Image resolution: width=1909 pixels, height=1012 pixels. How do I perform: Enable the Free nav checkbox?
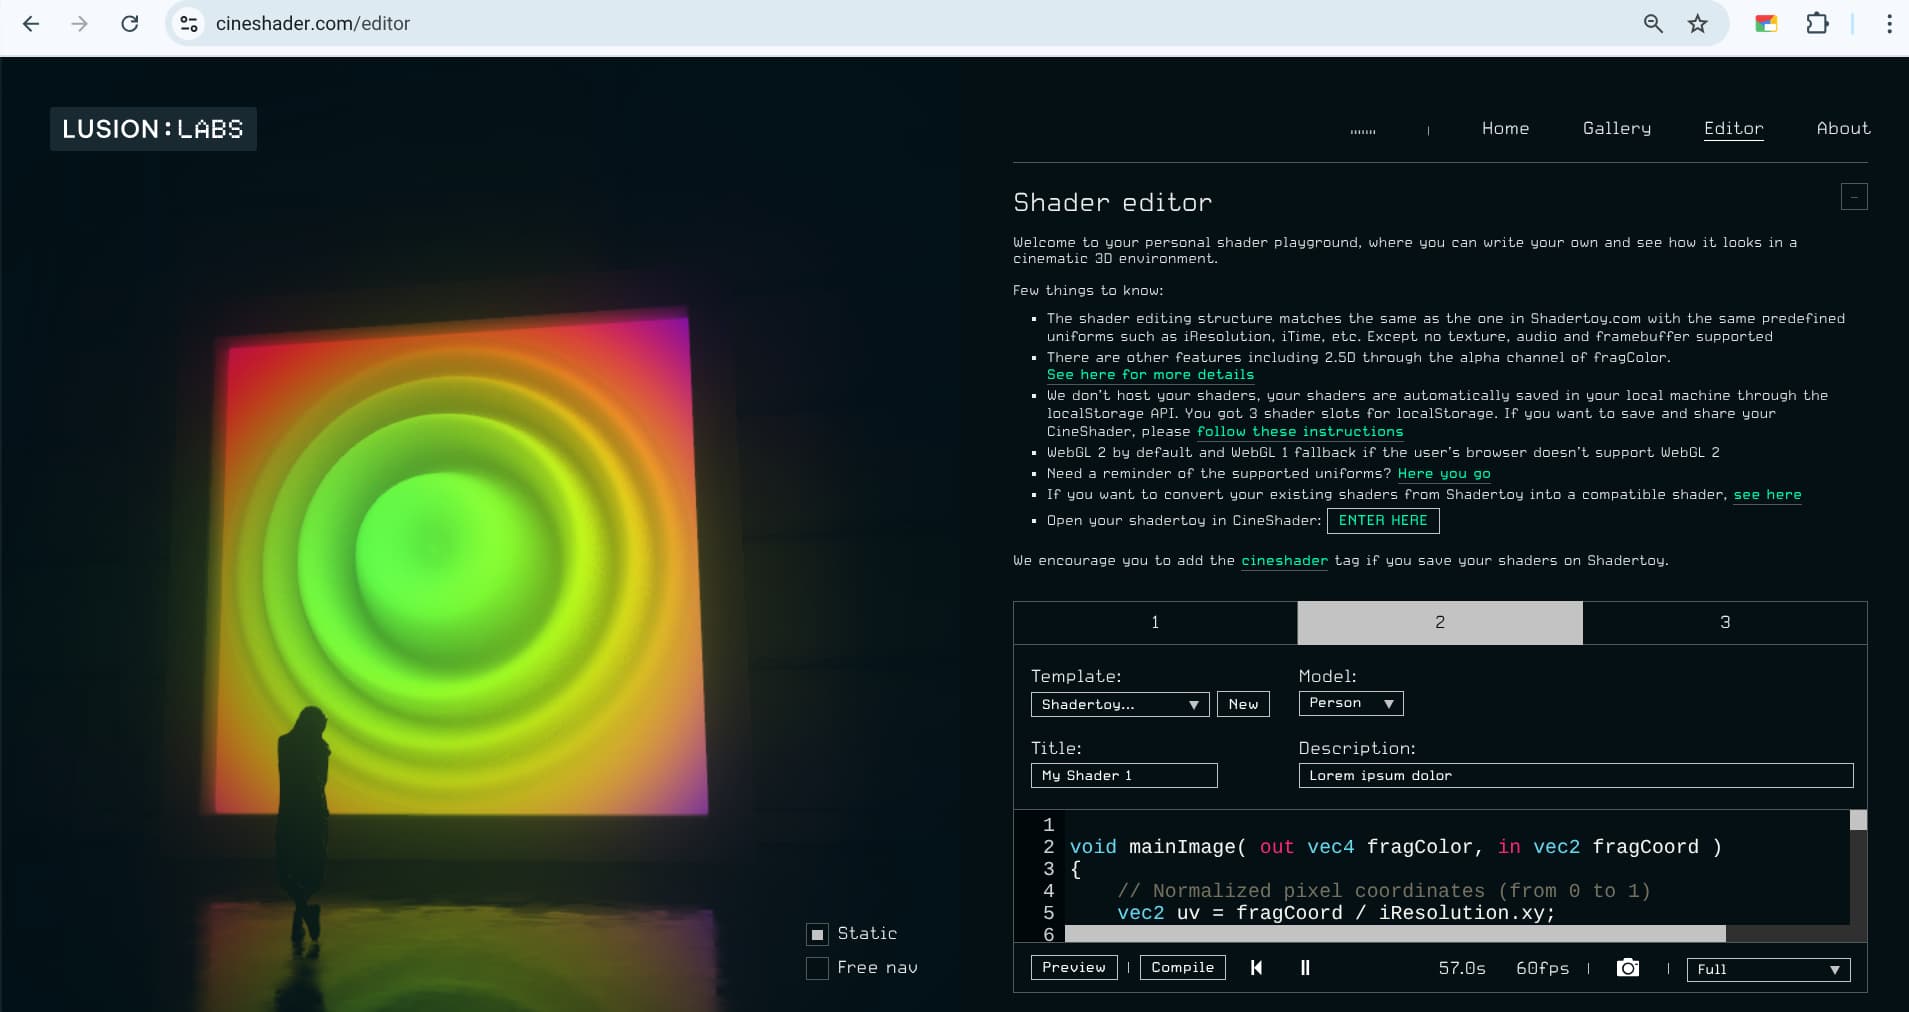[817, 968]
